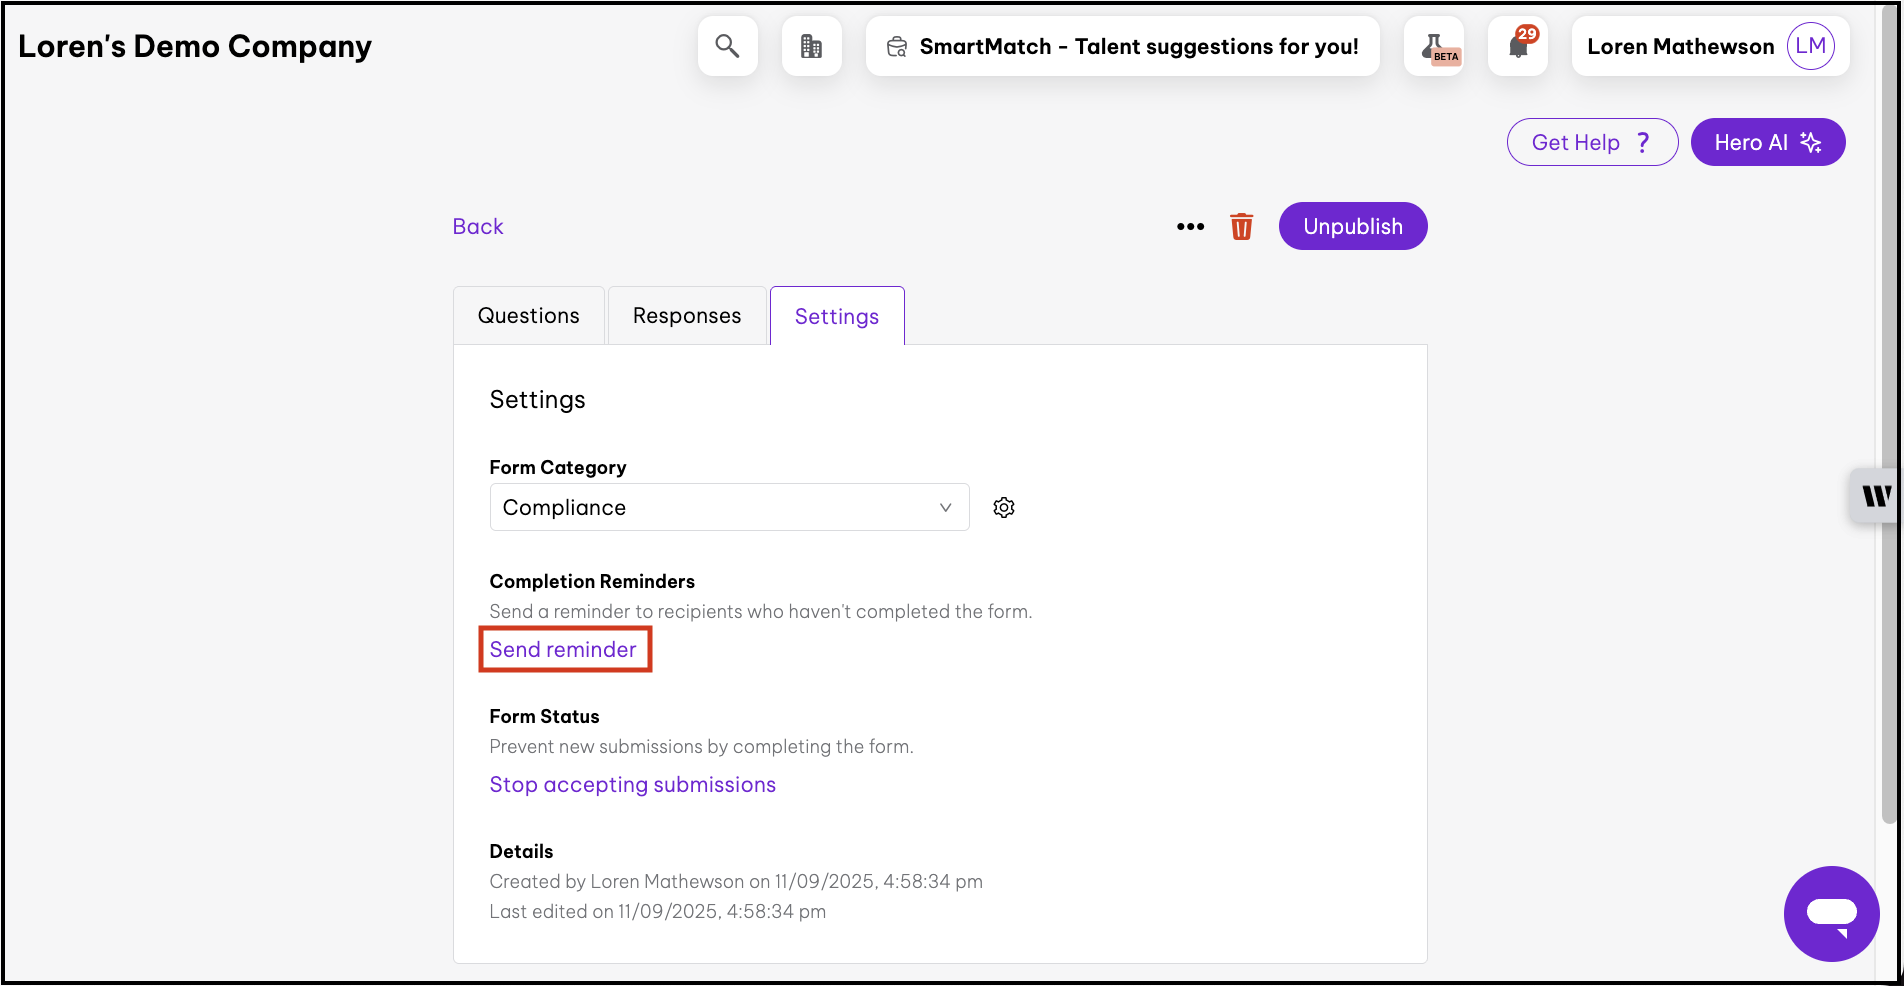Viewport: 1904px width, 986px height.
Task: Click Stop accepting submissions link
Action: click(x=632, y=785)
